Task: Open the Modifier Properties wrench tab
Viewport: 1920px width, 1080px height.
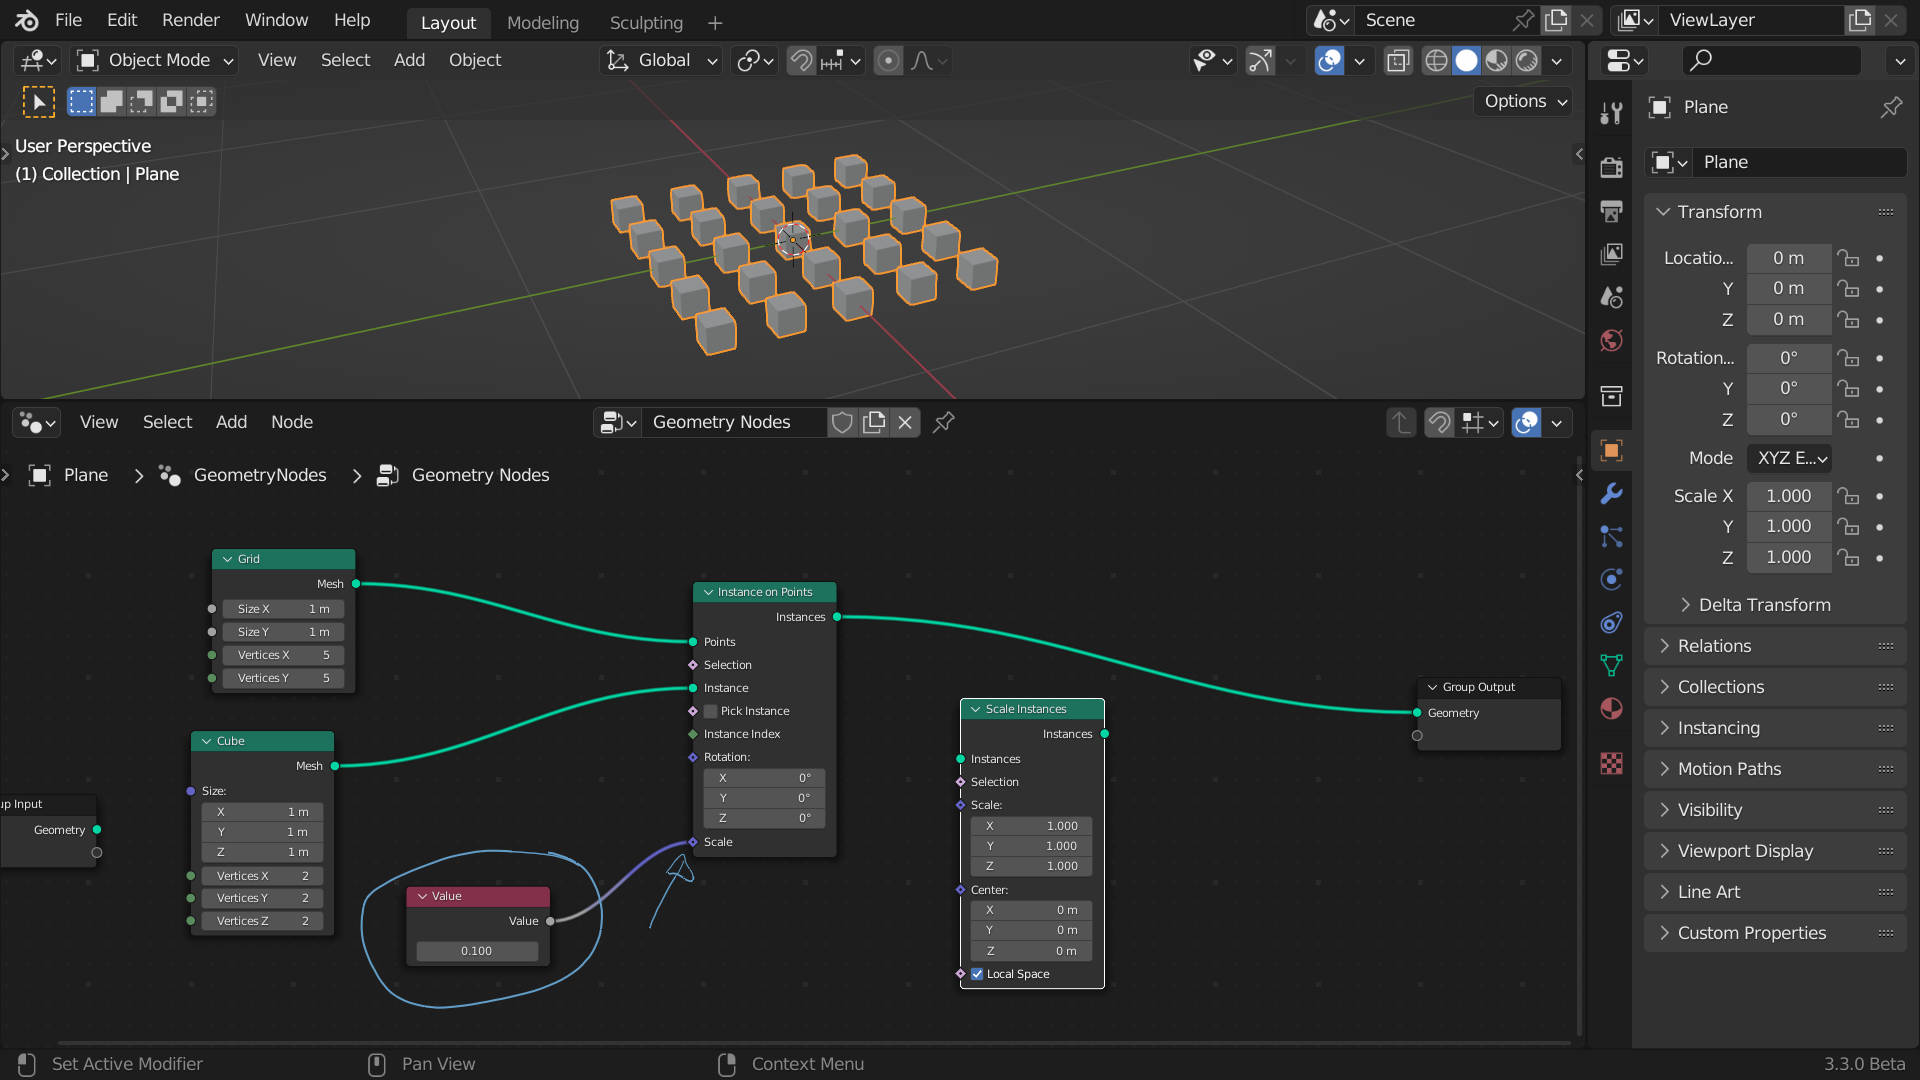Action: pyautogui.click(x=1612, y=494)
